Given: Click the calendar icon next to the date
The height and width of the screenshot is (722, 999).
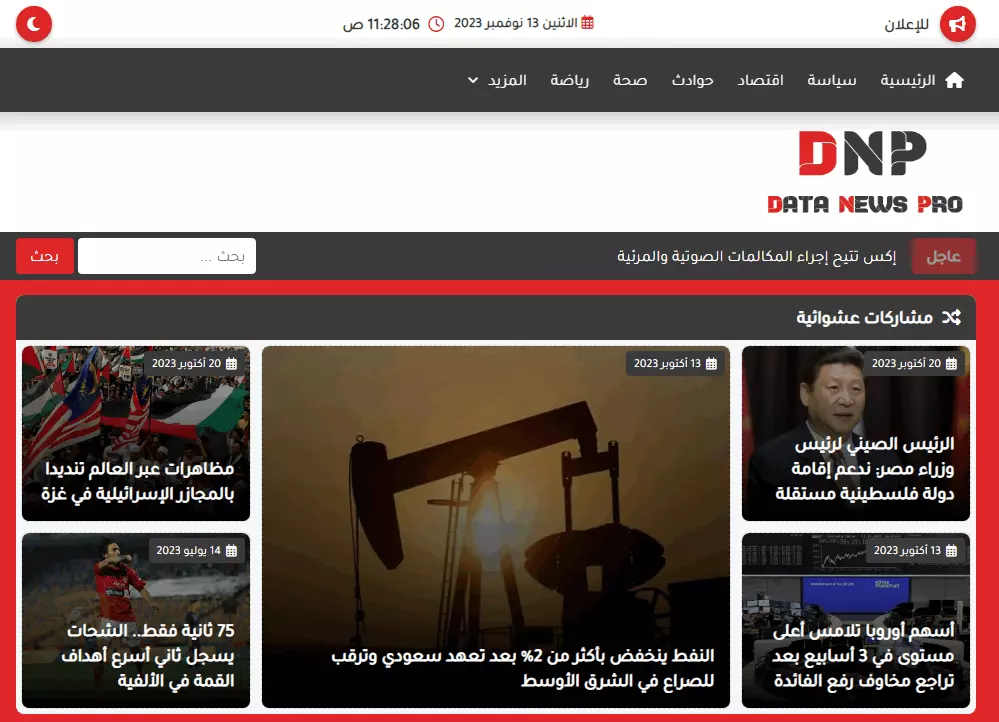Looking at the screenshot, I should (x=587, y=23).
